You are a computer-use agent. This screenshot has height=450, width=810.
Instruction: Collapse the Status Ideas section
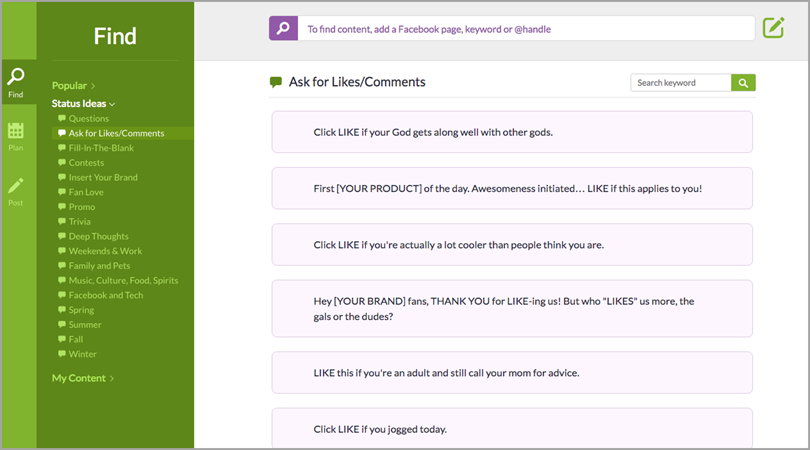pos(84,104)
